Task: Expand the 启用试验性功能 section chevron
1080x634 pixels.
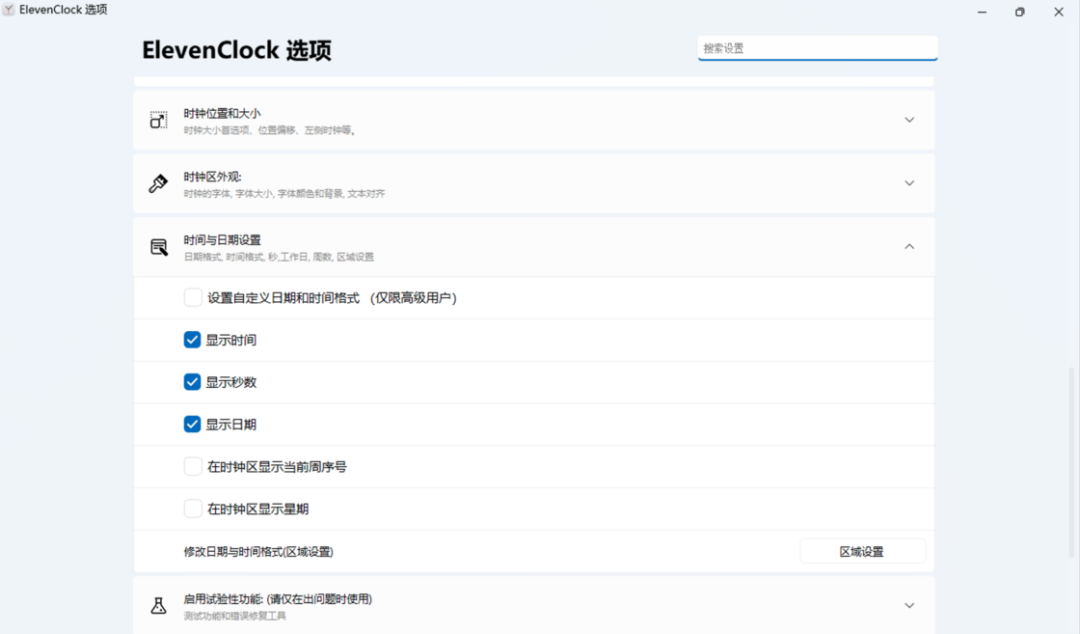Action: tap(909, 606)
